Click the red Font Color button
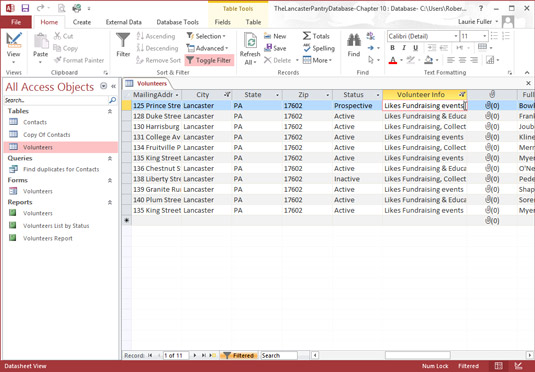The height and width of the screenshot is (372, 535). click(393, 60)
